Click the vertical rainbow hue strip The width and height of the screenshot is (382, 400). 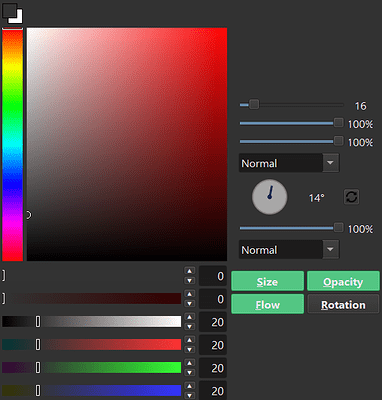13,144
